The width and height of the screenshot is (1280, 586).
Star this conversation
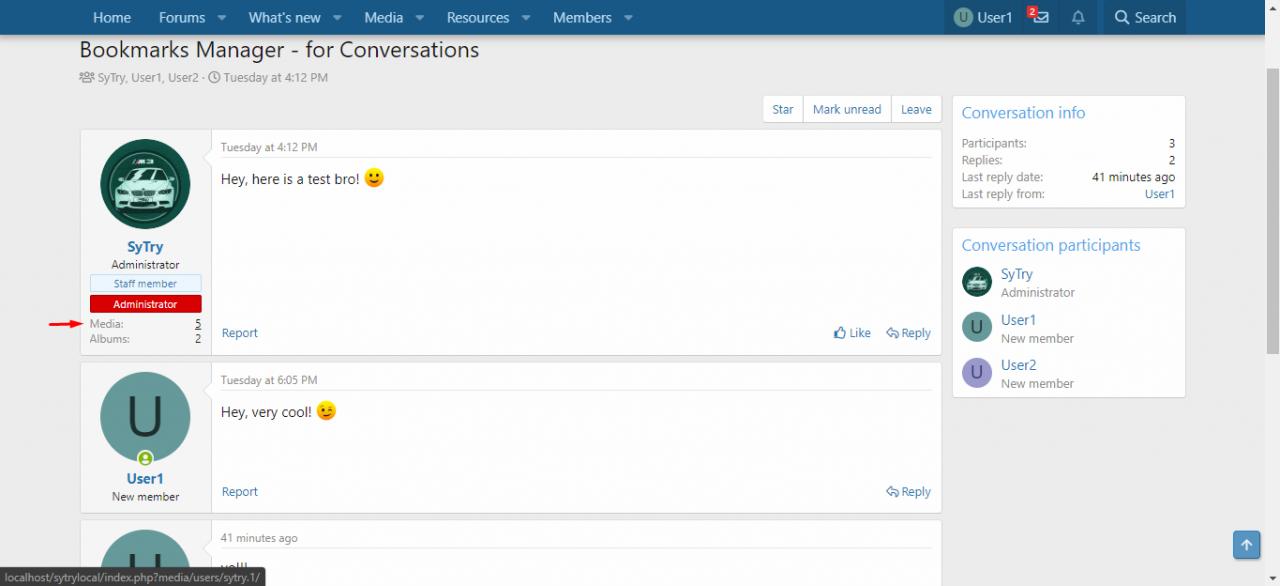782,110
